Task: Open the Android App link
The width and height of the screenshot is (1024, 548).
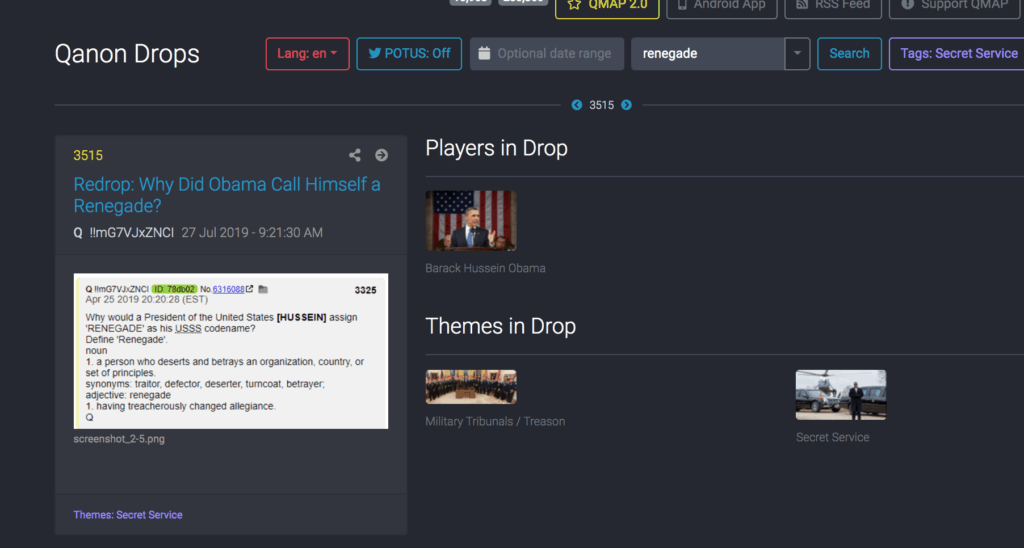Action: pos(720,6)
